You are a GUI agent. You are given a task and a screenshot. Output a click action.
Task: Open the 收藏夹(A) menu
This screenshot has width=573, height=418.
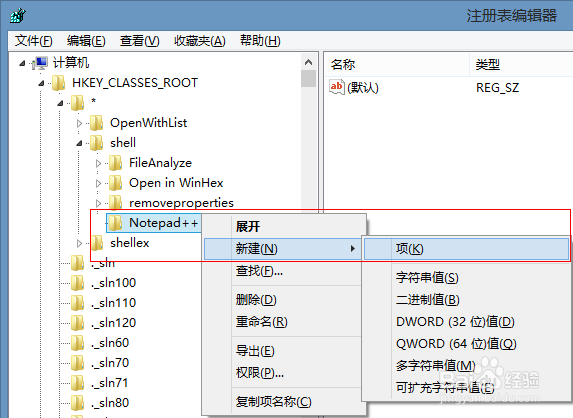click(200, 41)
